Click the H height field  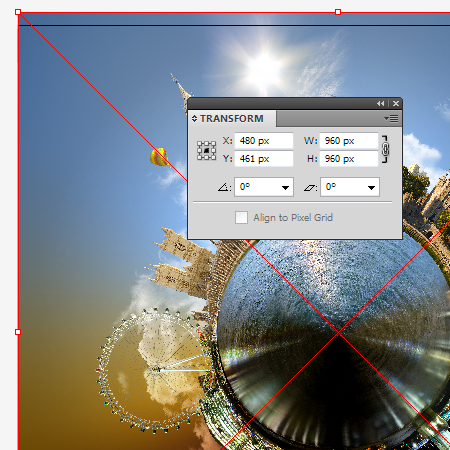pos(349,159)
